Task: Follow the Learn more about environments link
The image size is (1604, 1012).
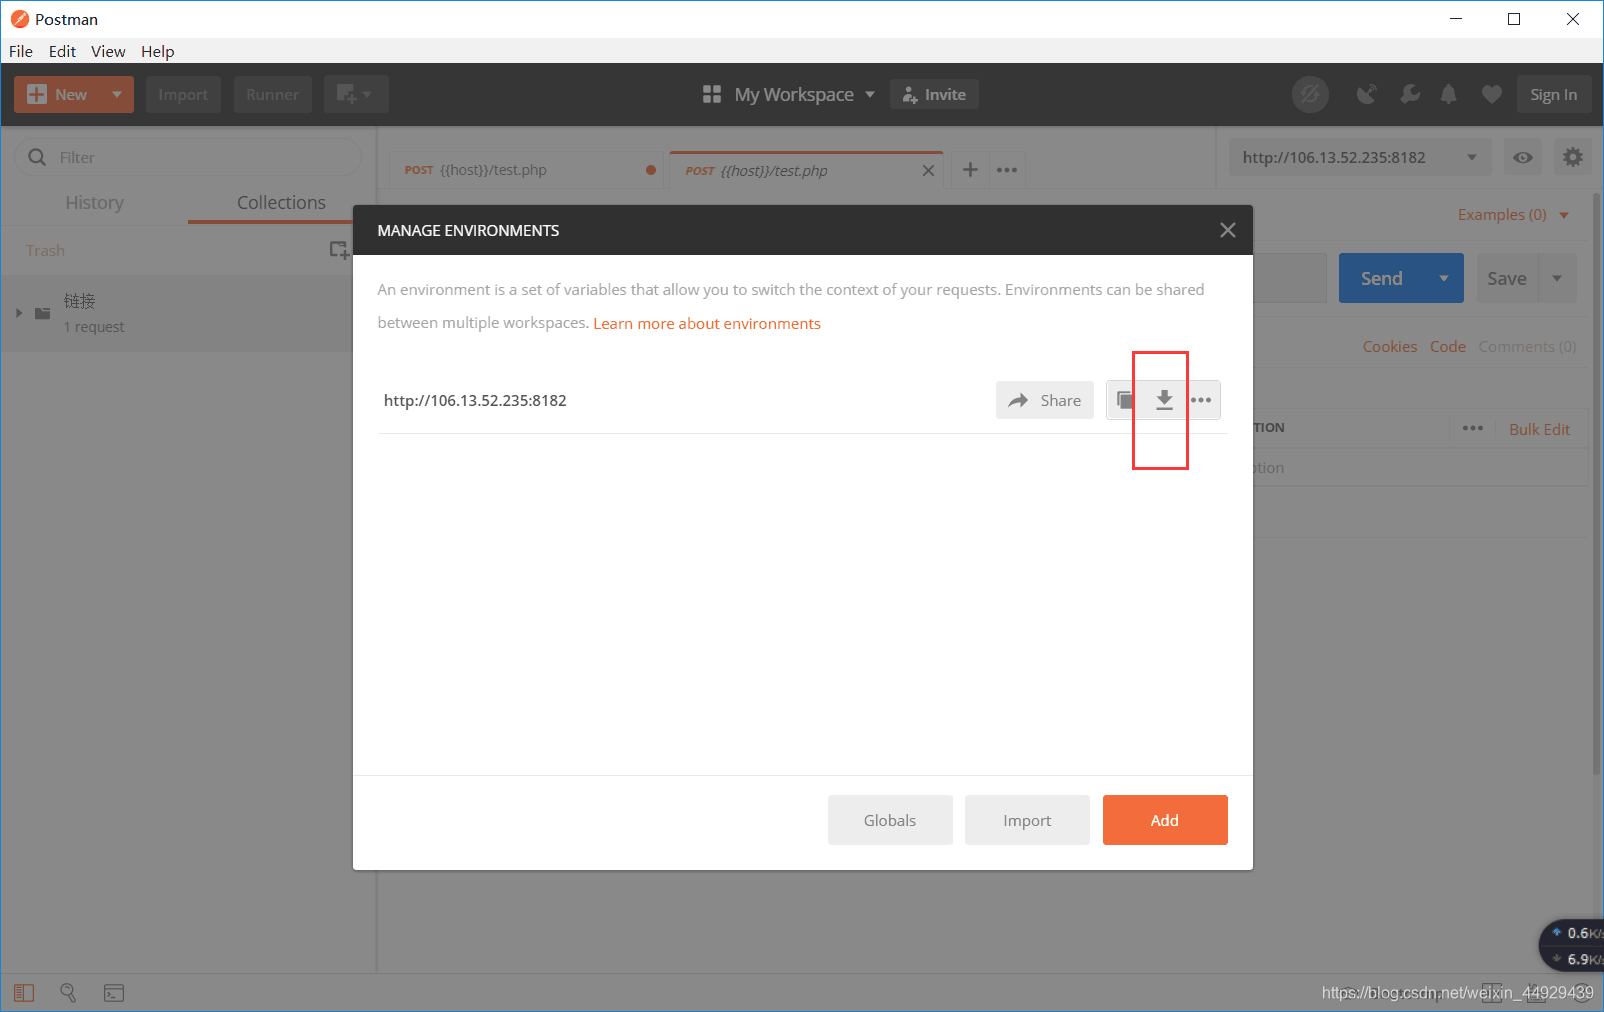Action: point(707,323)
